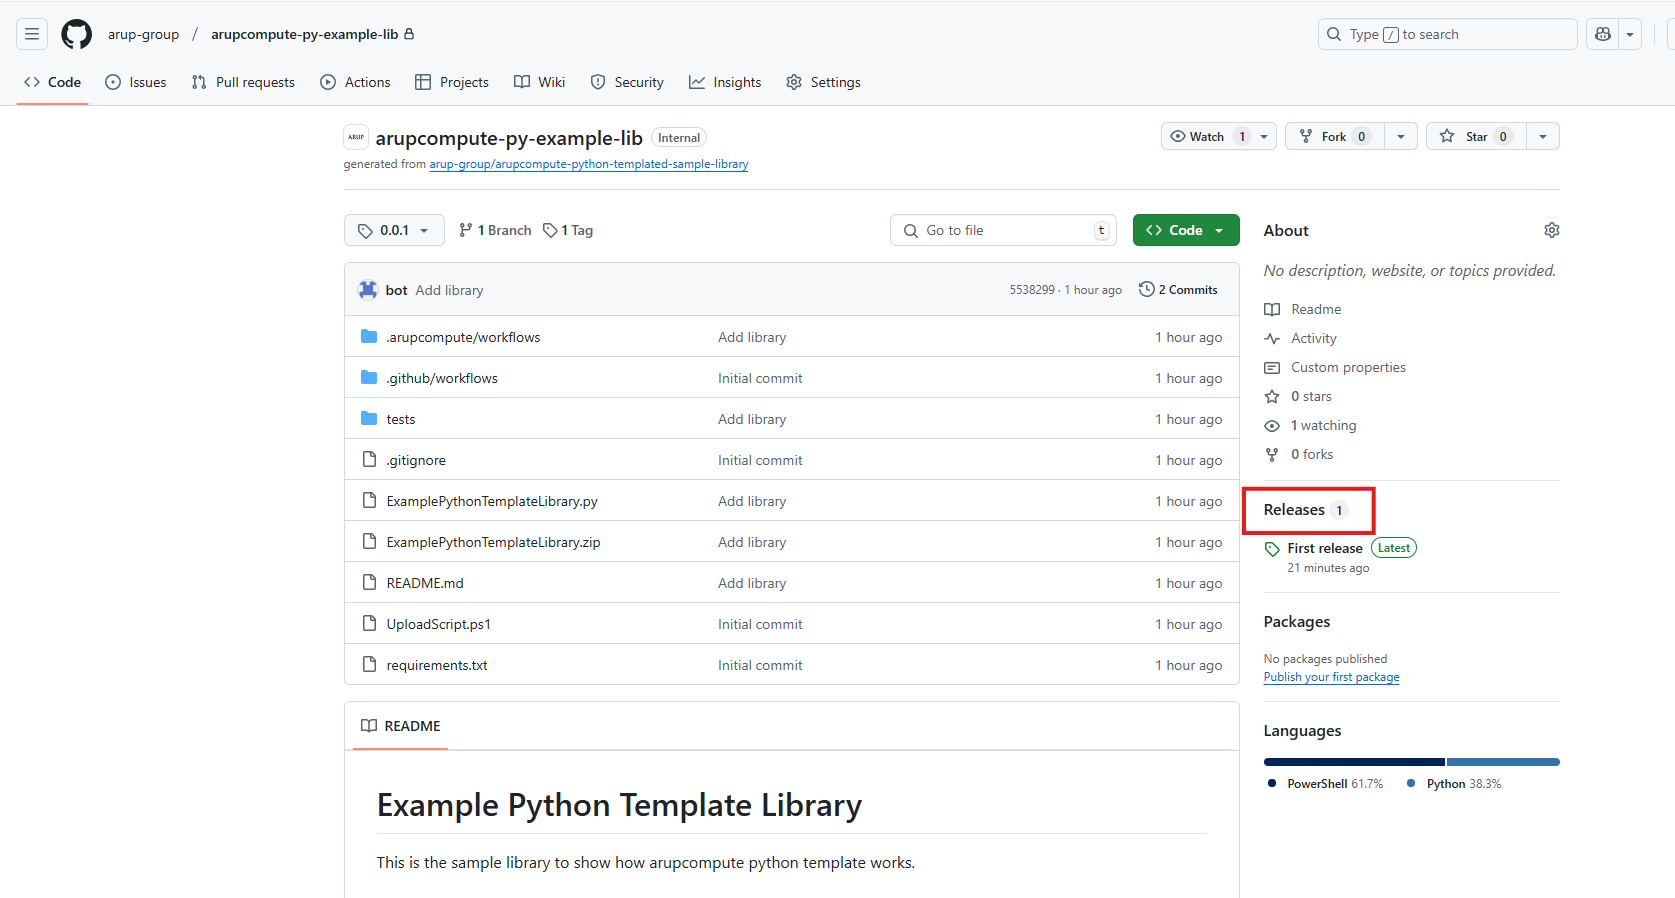
Task: Click Initial commit message for requirements.txt
Action: (x=760, y=665)
